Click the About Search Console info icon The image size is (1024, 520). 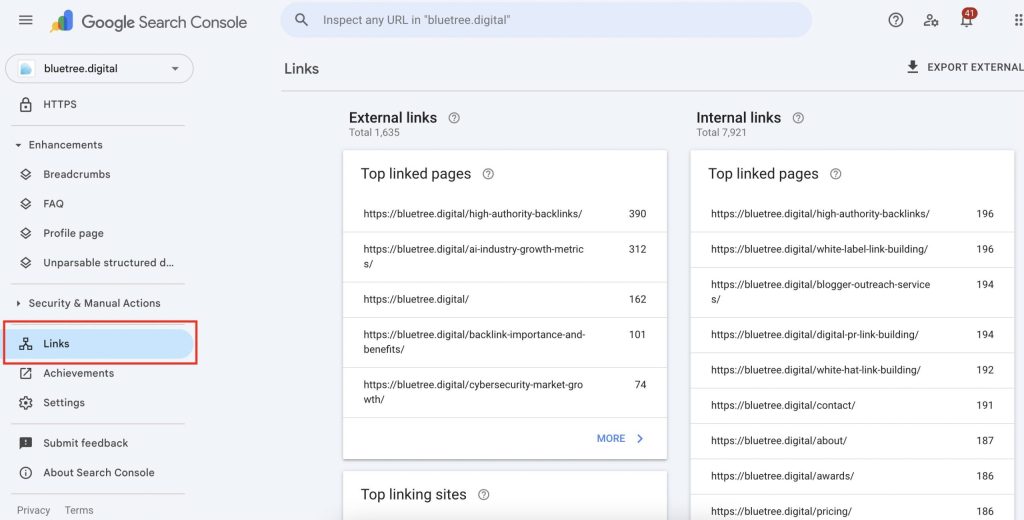click(25, 472)
